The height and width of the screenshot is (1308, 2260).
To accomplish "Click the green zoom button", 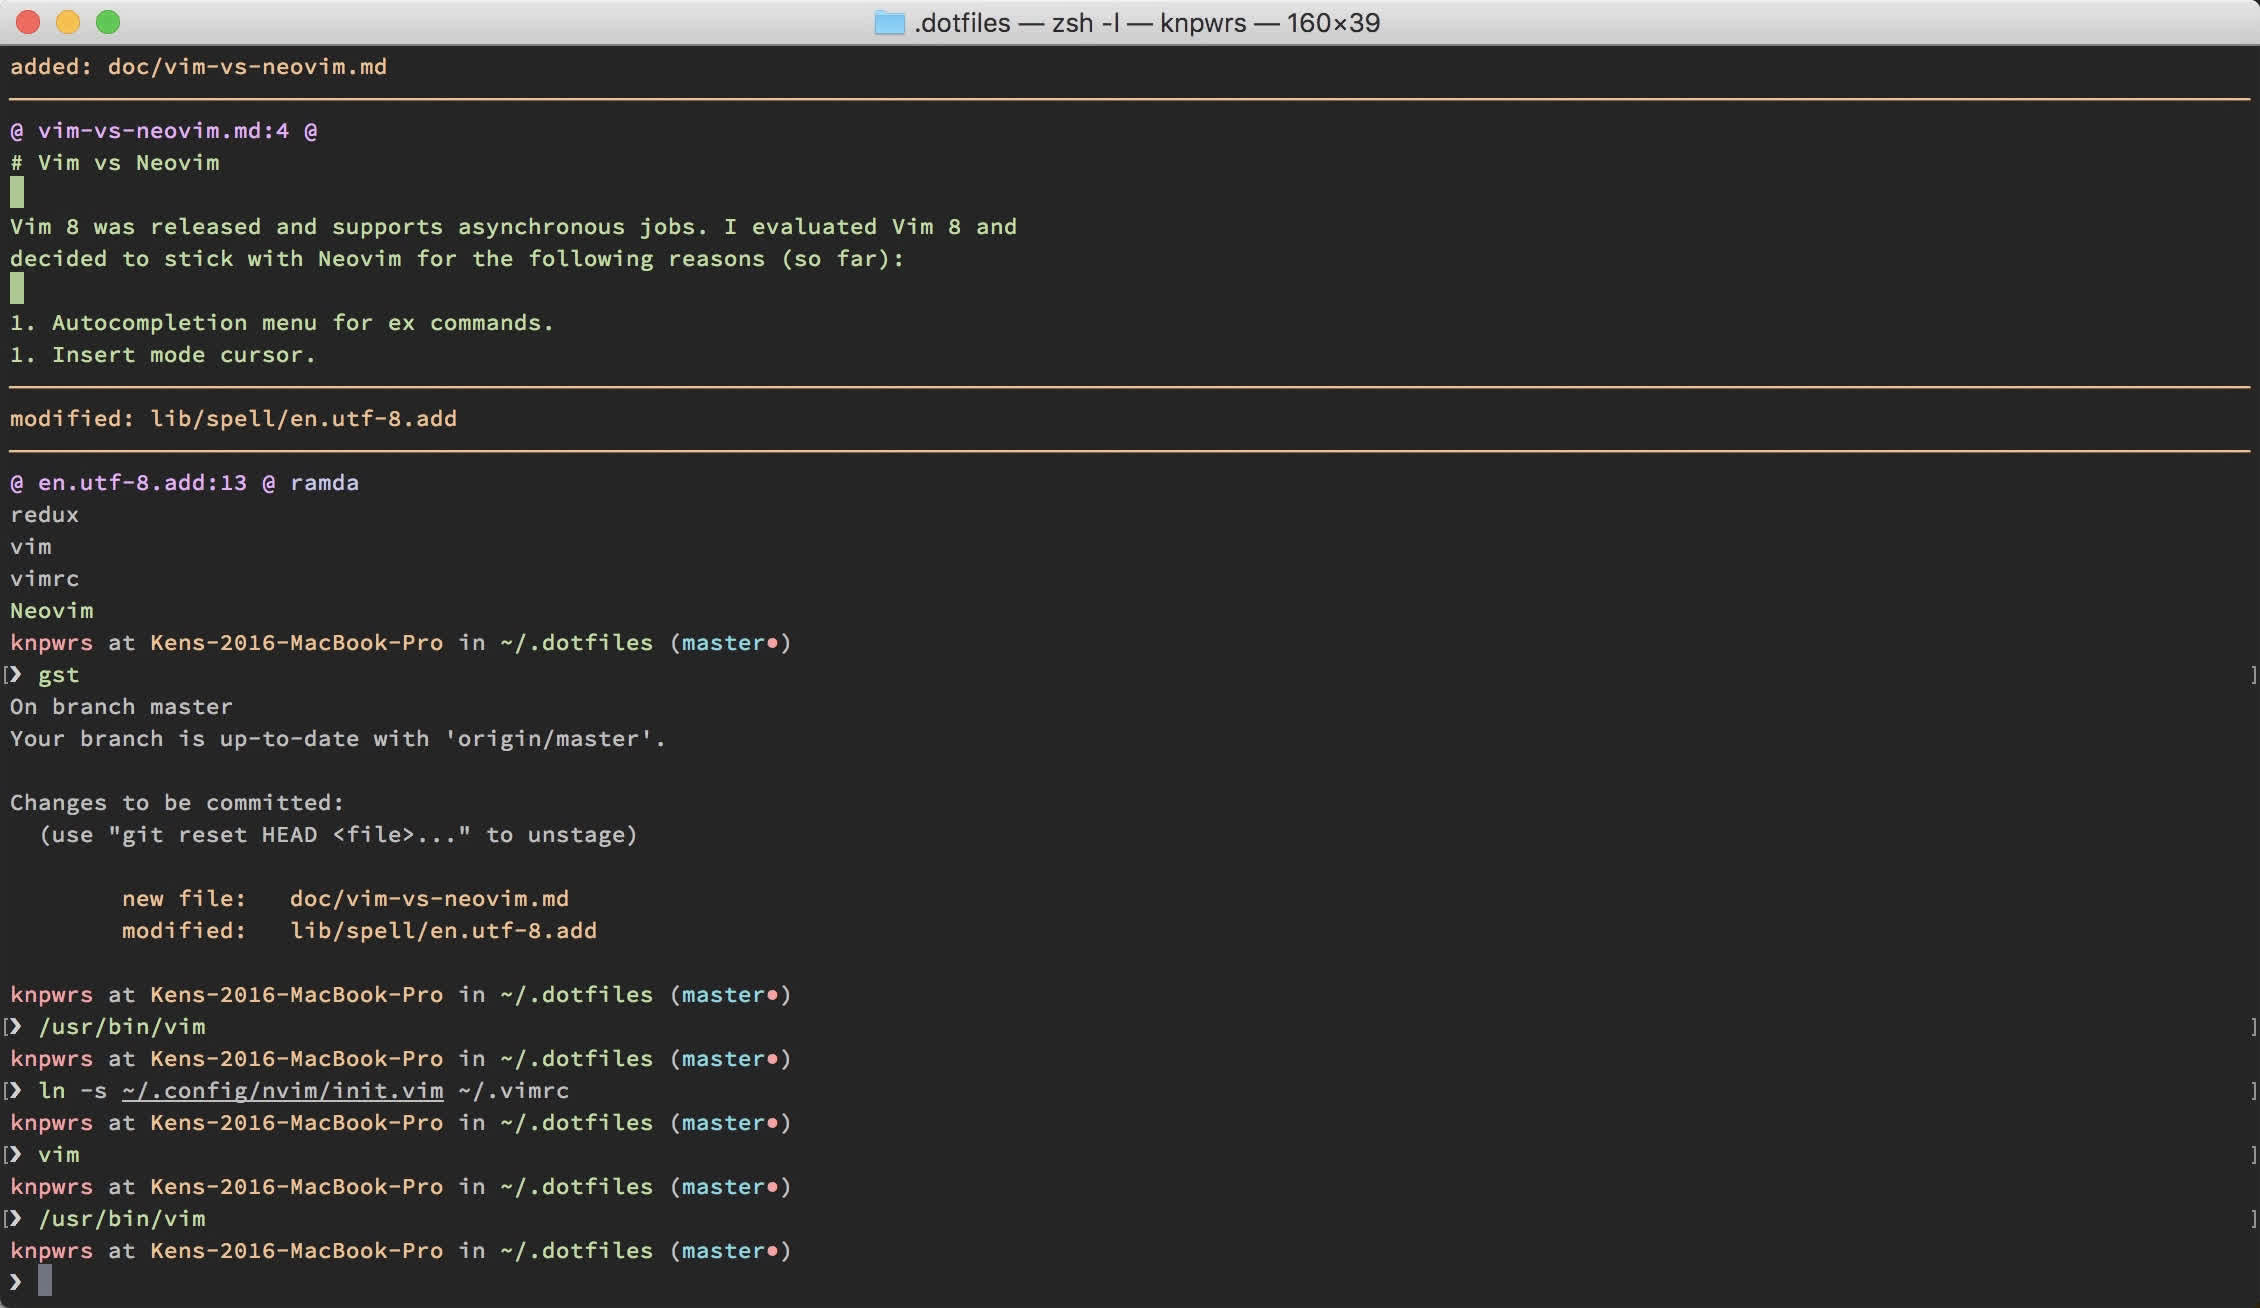I will (x=108, y=21).
